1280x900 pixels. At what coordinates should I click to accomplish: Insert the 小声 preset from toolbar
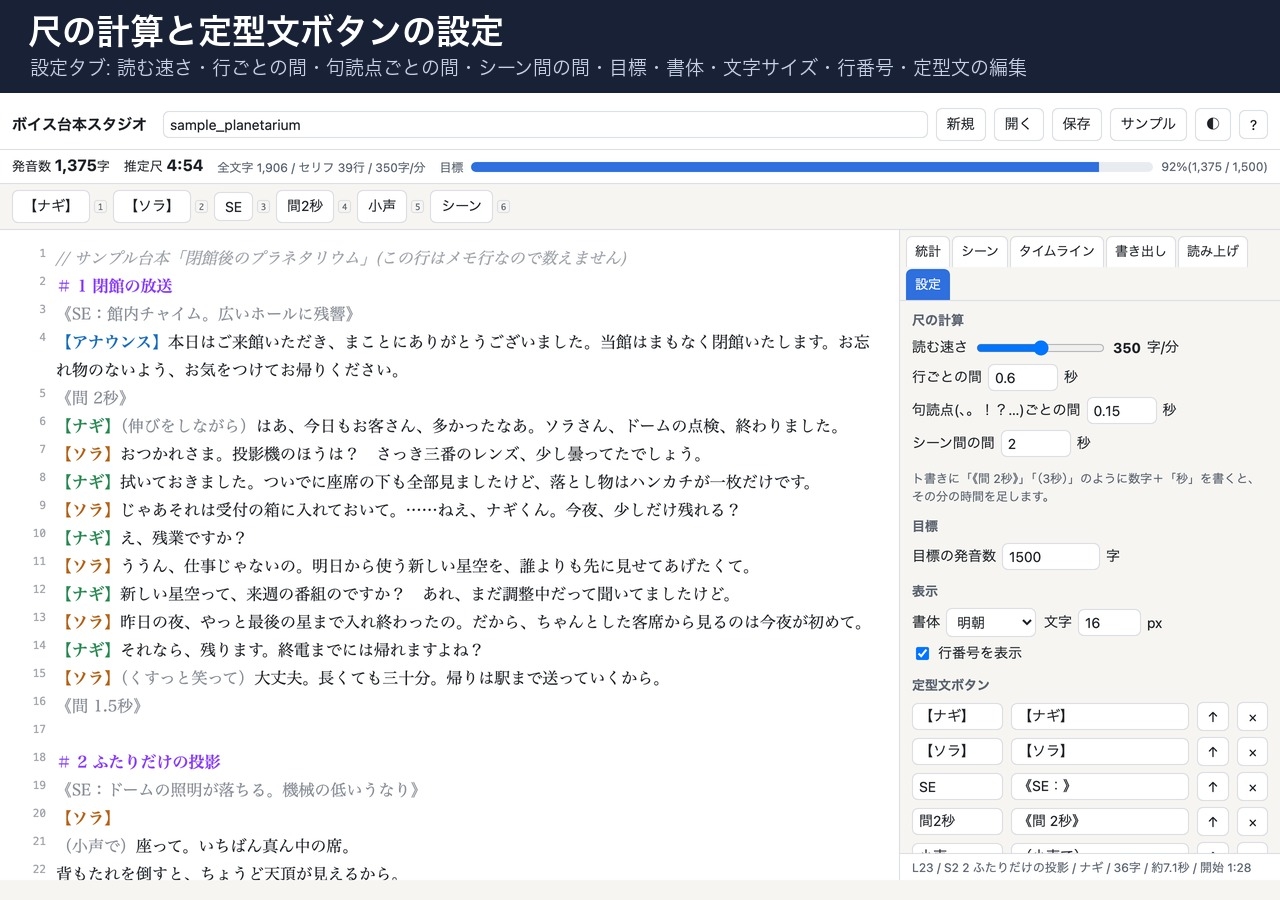tap(382, 206)
